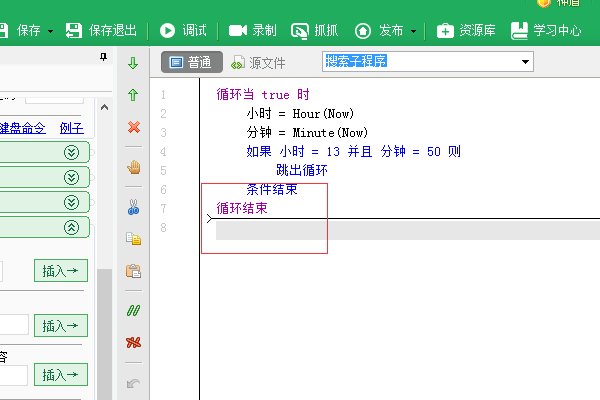The height and width of the screenshot is (400, 600).
Task: Copy with the copy pages icon
Action: 134,238
